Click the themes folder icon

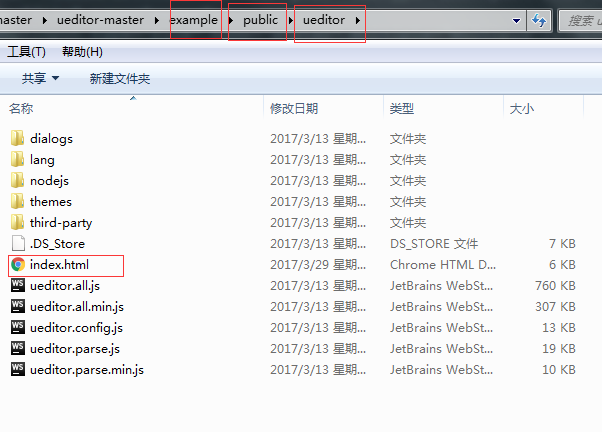point(17,201)
